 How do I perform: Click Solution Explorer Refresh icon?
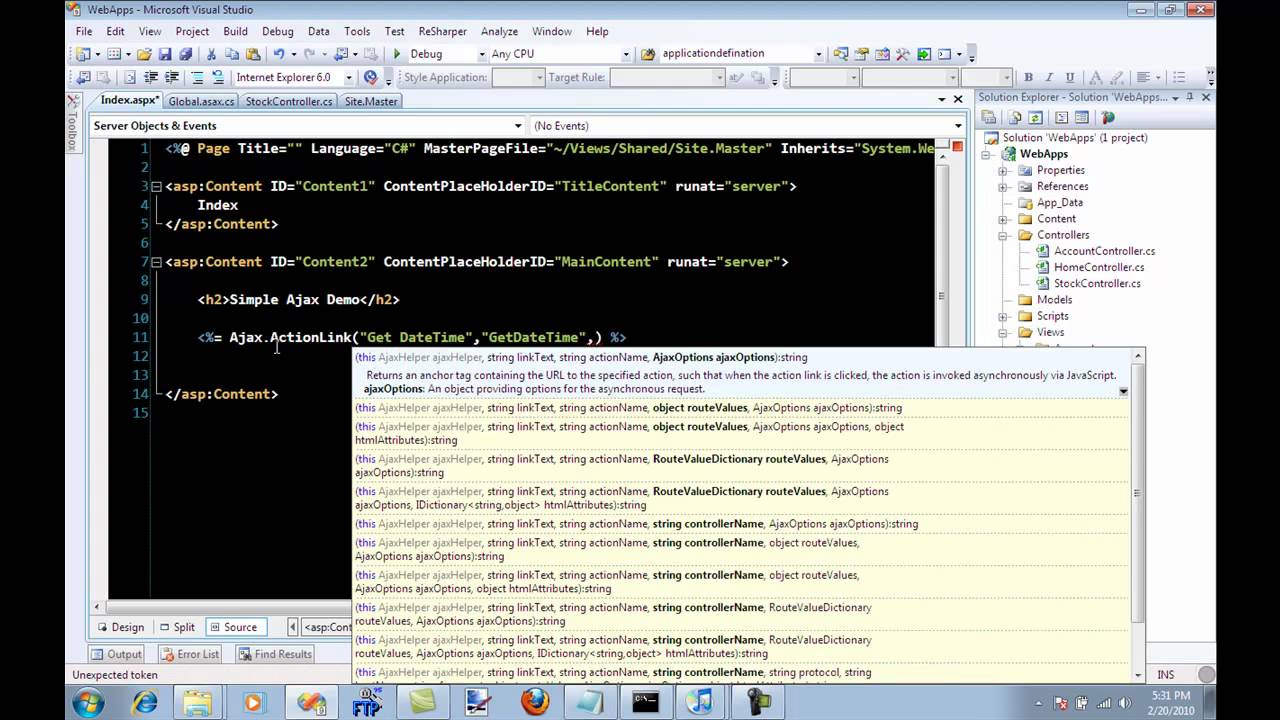pyautogui.click(x=1037, y=117)
